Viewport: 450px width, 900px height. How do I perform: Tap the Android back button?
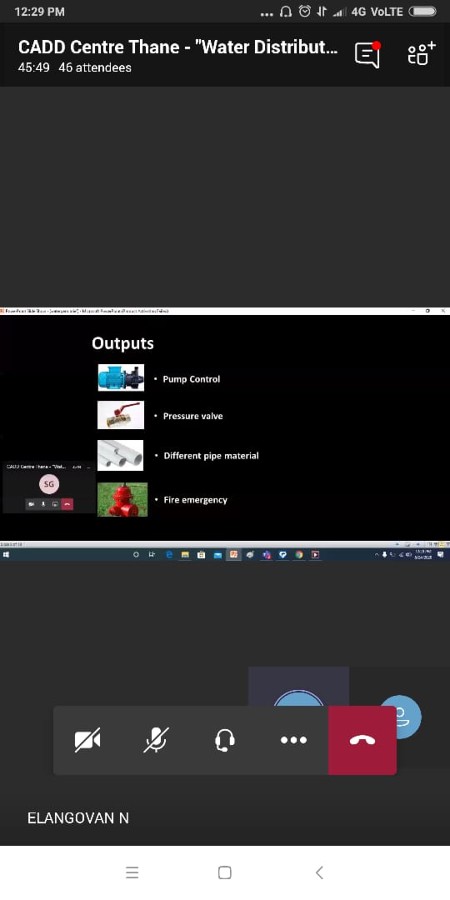pos(319,873)
